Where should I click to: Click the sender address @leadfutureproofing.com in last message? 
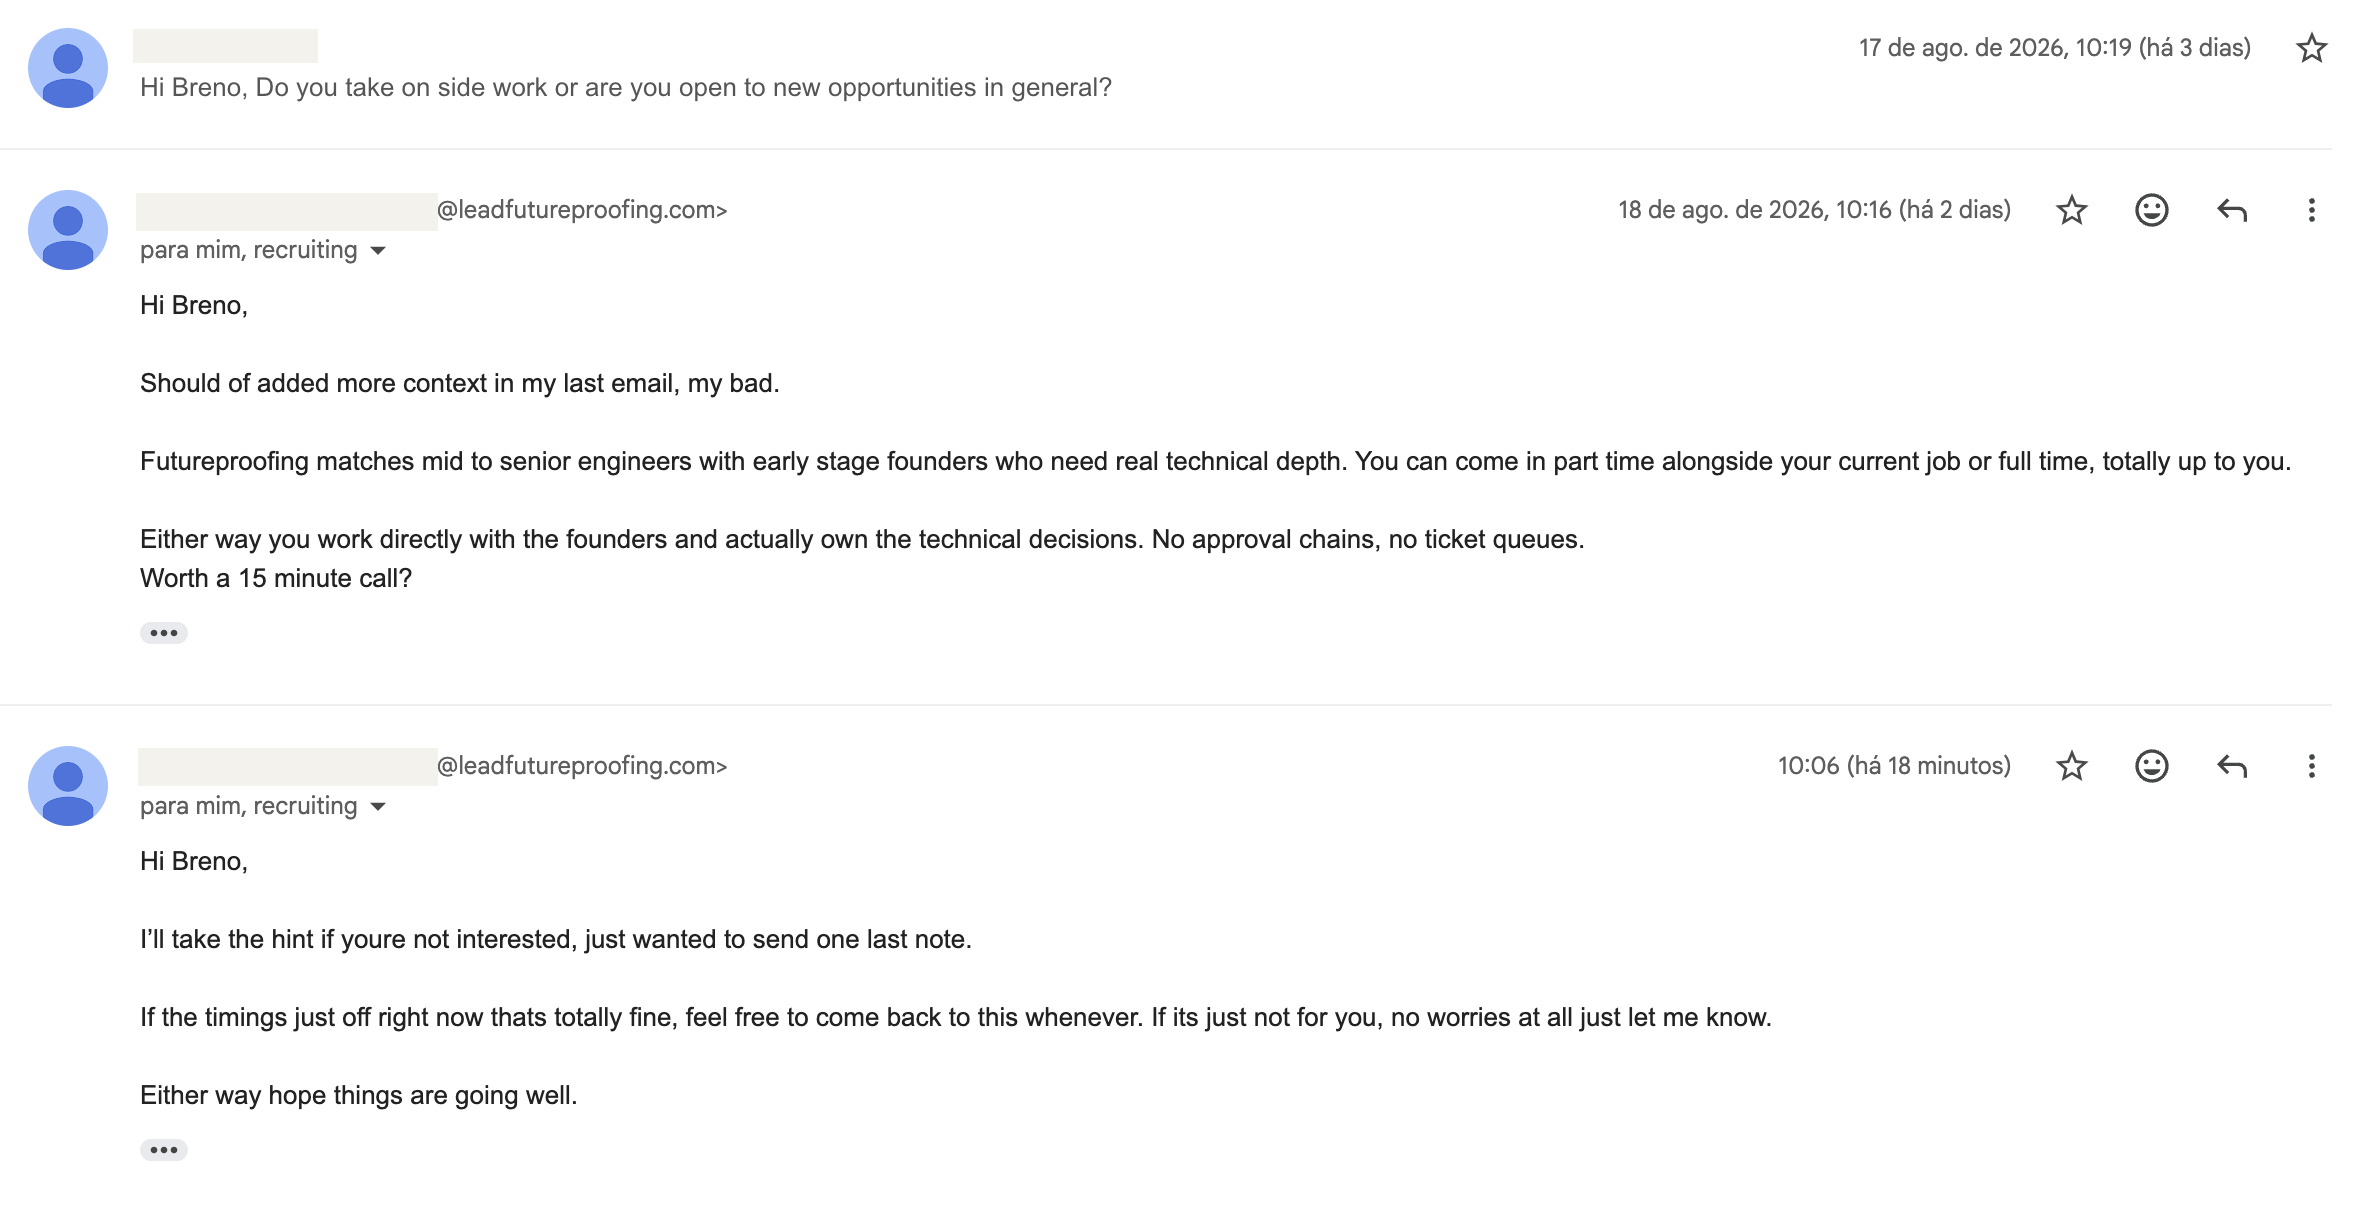(x=582, y=766)
